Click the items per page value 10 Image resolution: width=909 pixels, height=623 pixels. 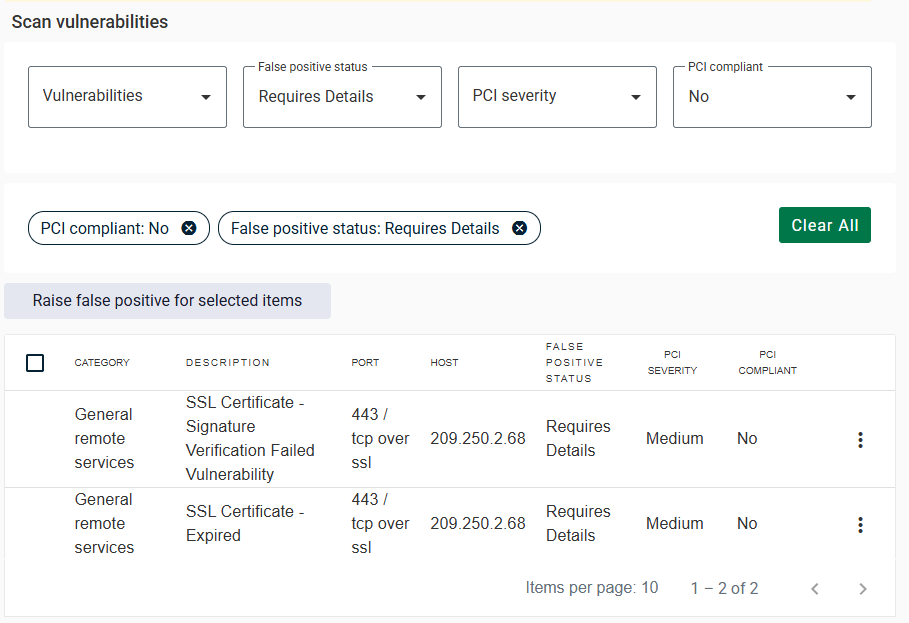pos(649,588)
